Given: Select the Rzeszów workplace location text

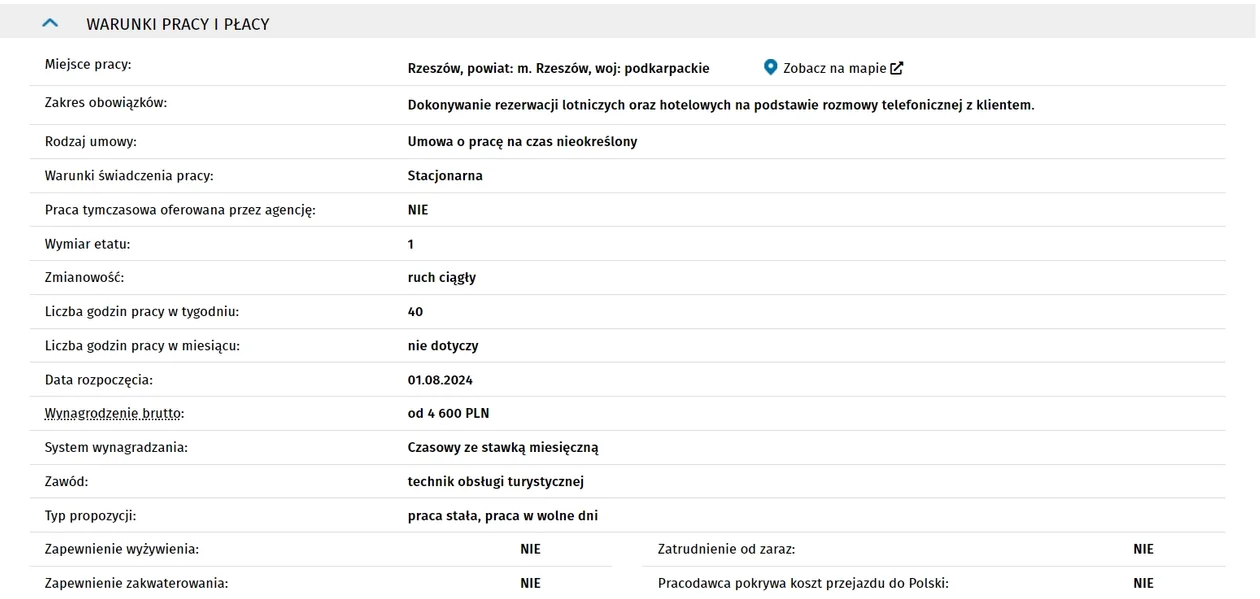Looking at the screenshot, I should [558, 68].
